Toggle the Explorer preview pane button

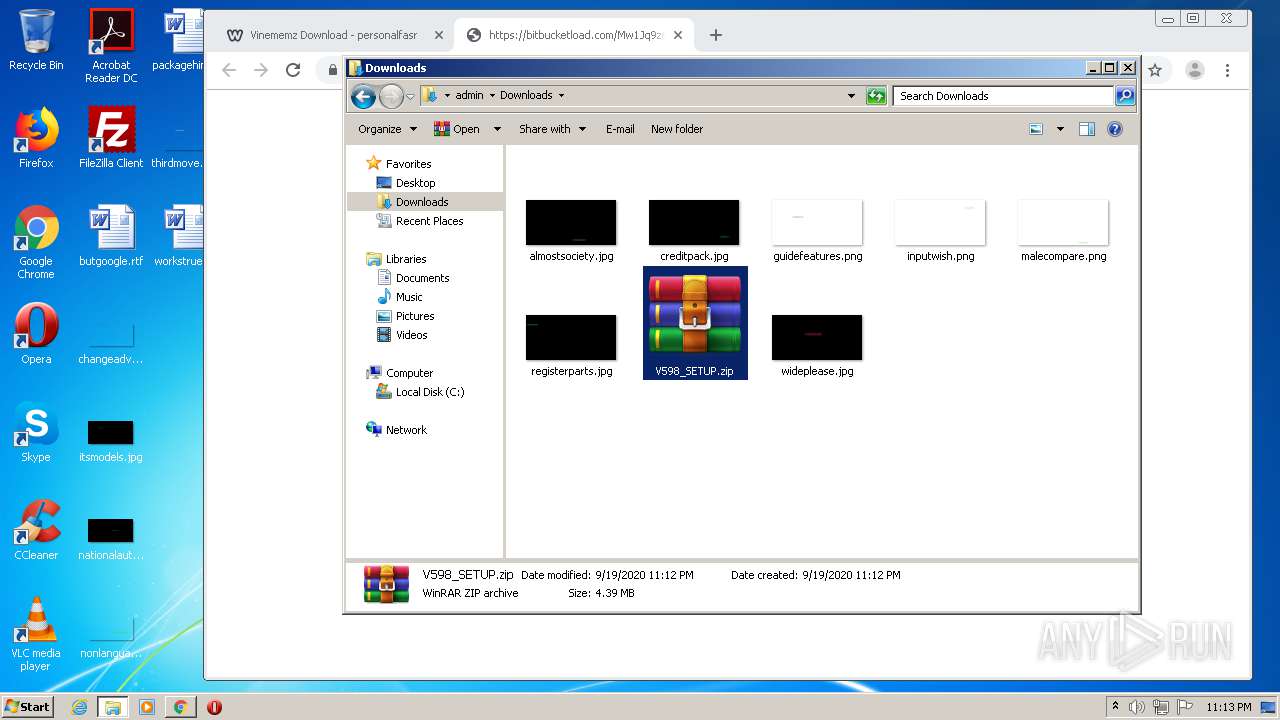1087,129
